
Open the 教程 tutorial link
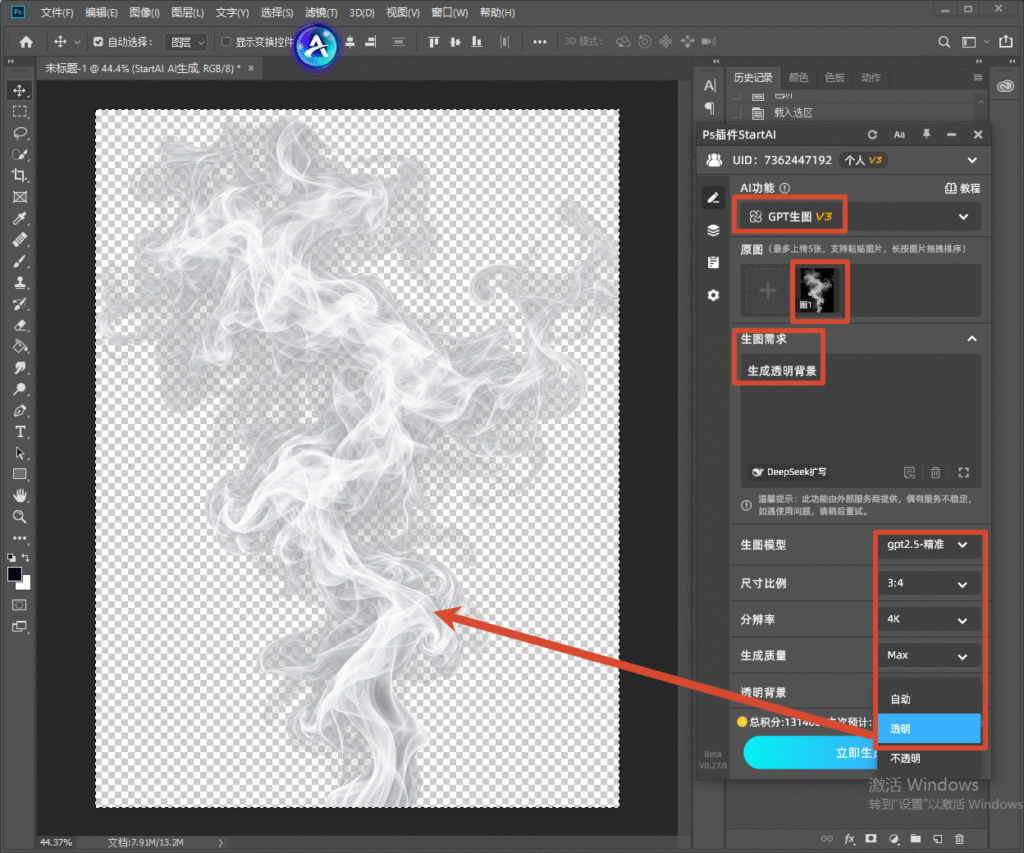coord(963,188)
